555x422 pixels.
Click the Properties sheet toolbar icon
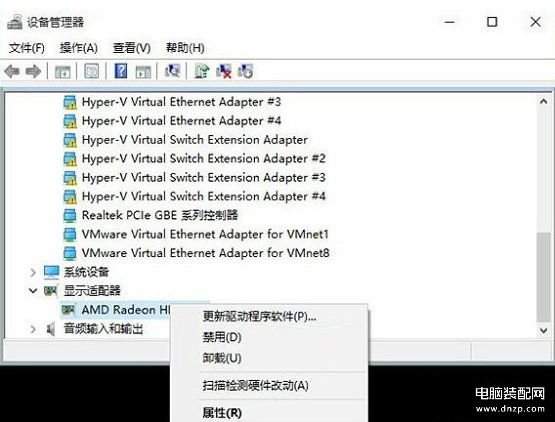coord(91,71)
